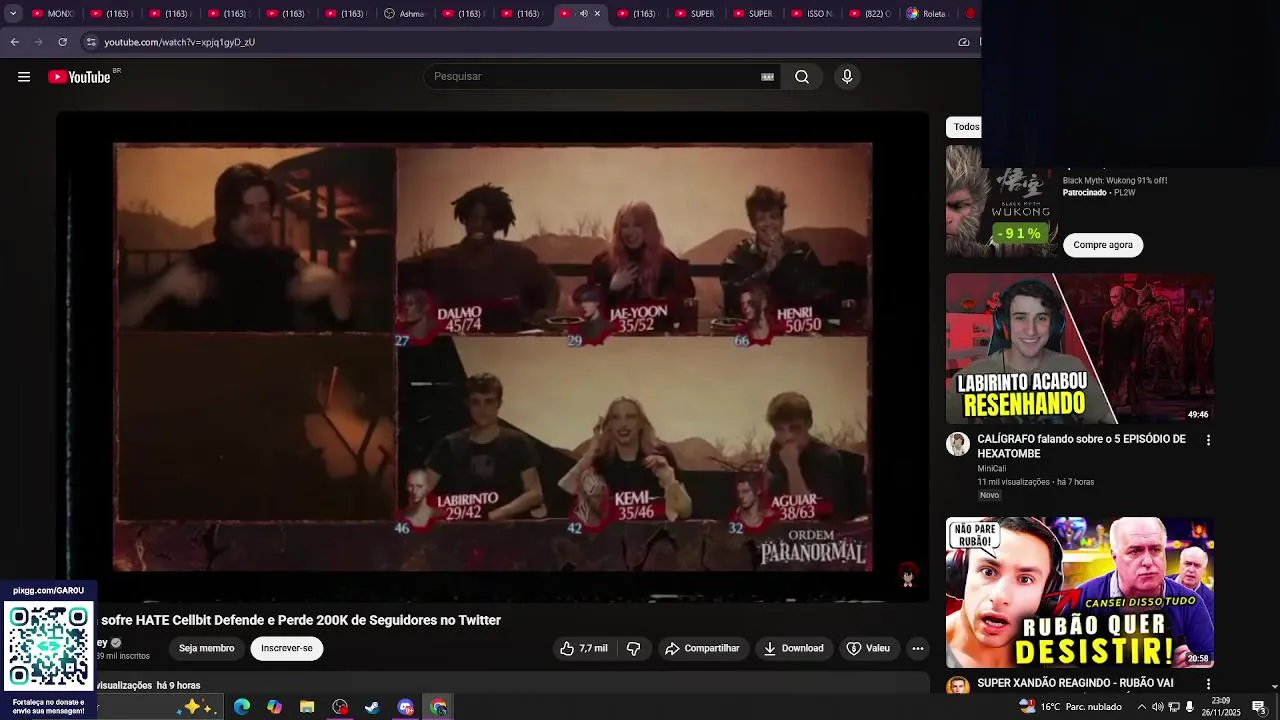
Task: Switch to the Roleta tab
Action: (926, 14)
